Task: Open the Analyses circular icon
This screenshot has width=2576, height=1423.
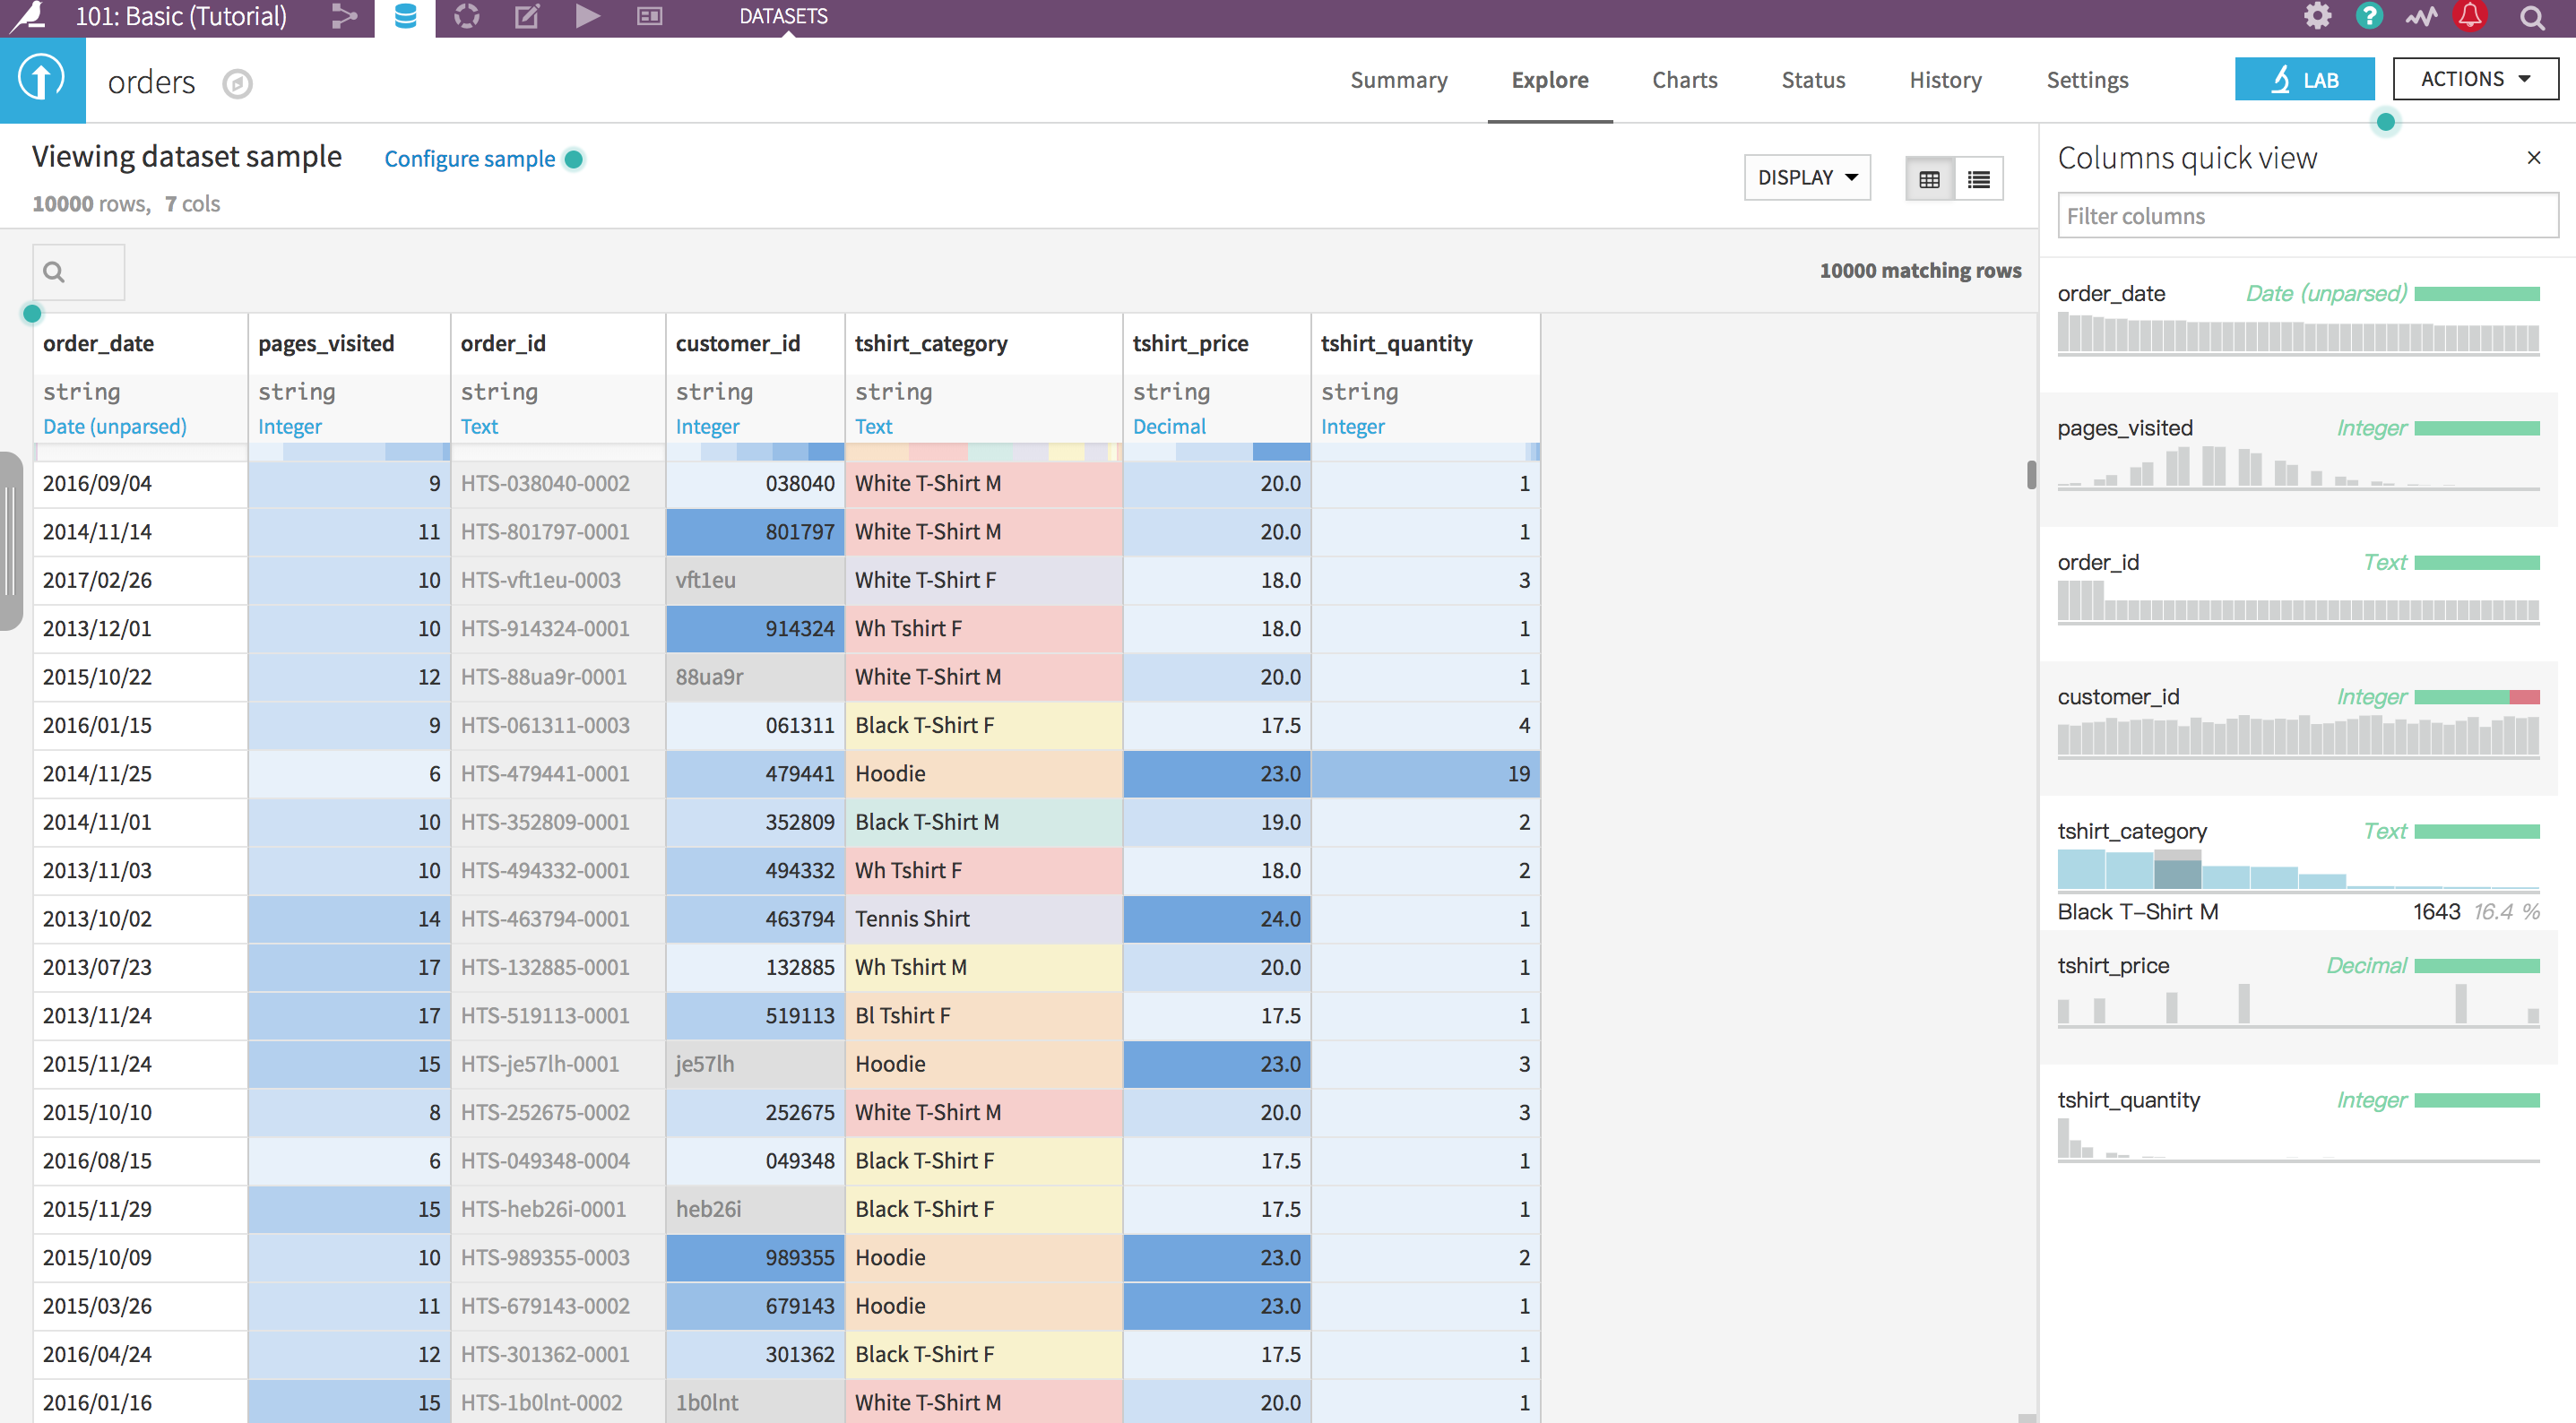Action: 466,16
